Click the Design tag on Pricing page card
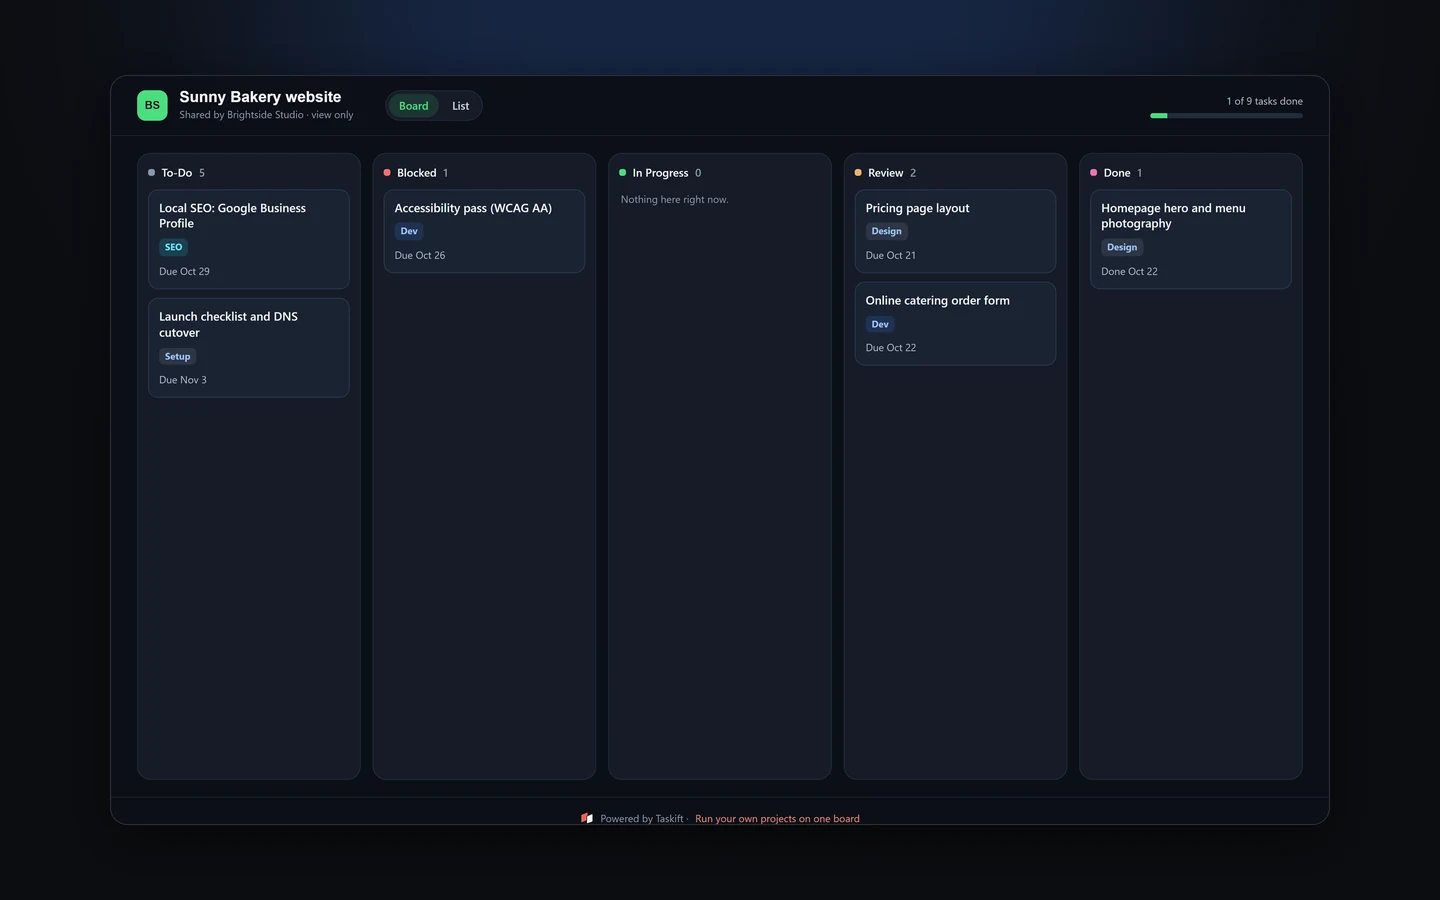Screen dimensions: 1440x900 click(x=886, y=231)
